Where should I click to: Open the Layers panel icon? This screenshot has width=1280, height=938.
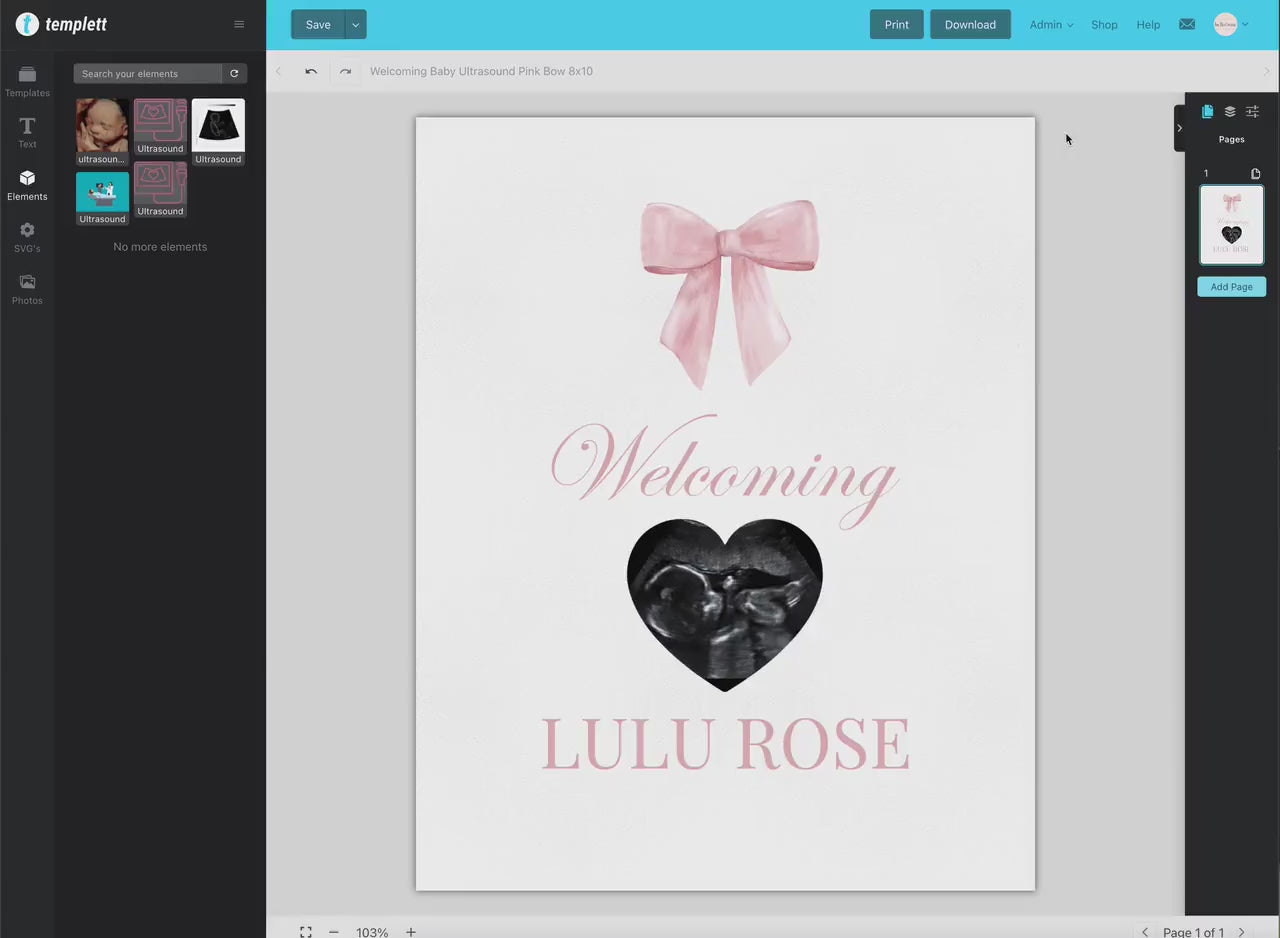pyautogui.click(x=1230, y=112)
